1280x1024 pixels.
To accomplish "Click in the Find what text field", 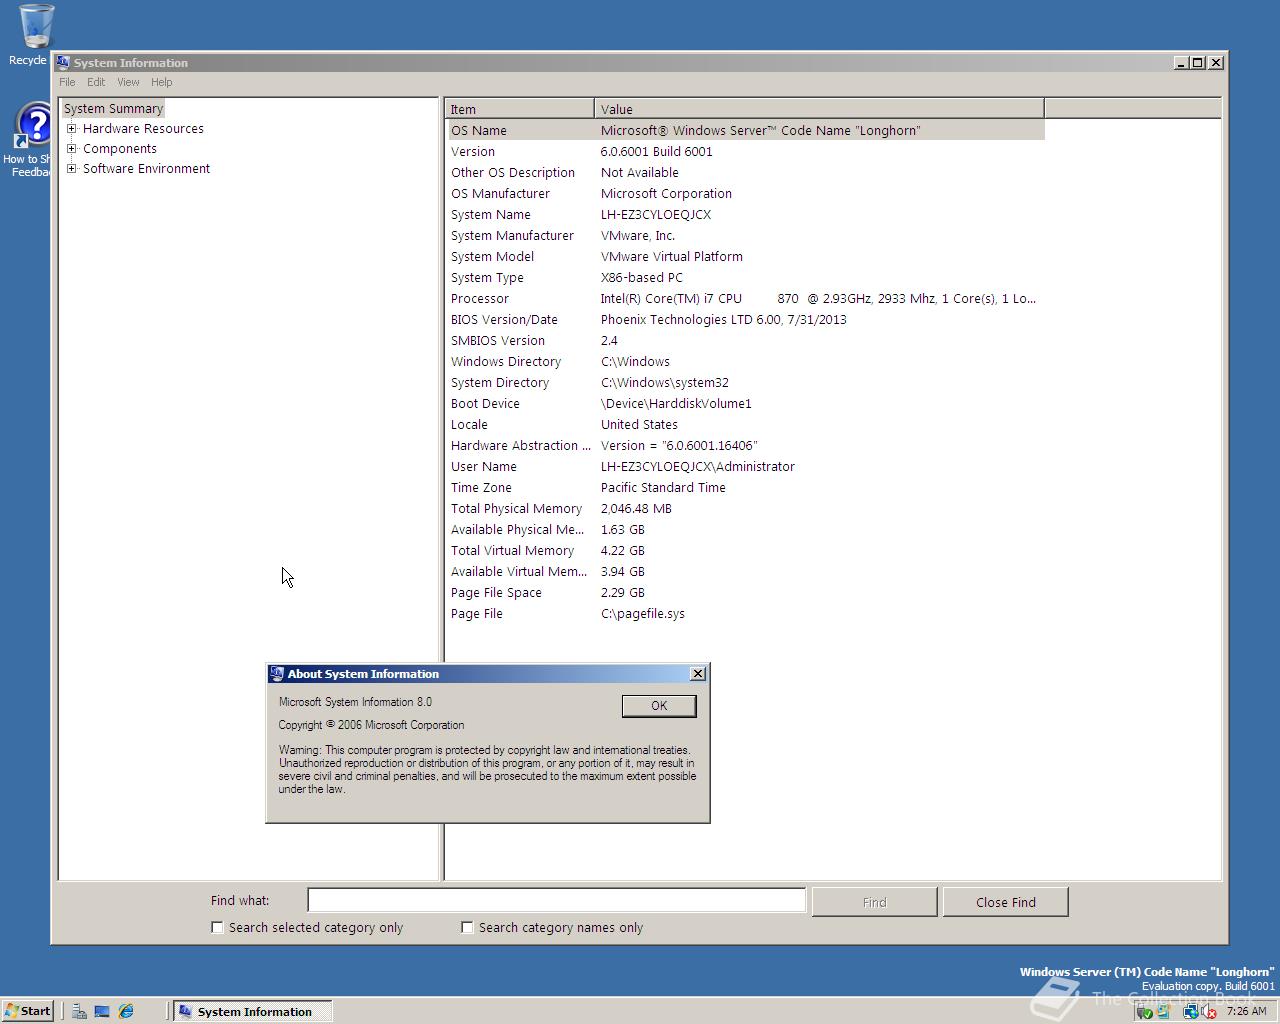I will pos(556,901).
